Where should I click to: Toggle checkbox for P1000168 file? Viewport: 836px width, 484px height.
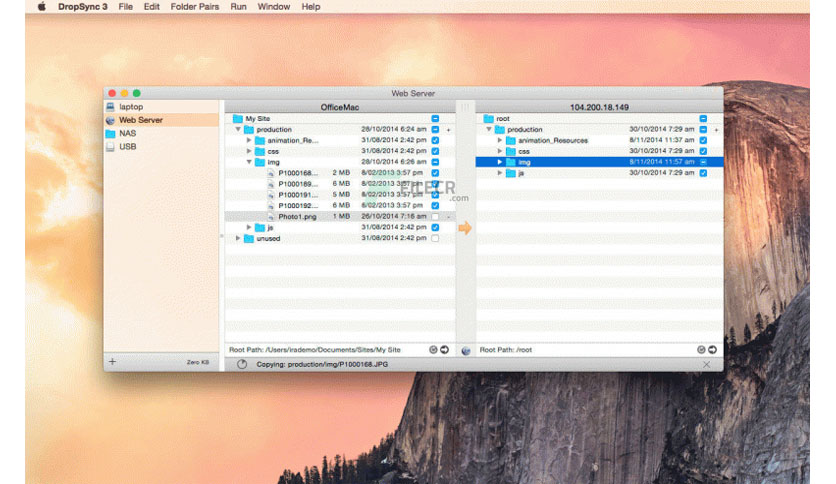click(x=435, y=173)
